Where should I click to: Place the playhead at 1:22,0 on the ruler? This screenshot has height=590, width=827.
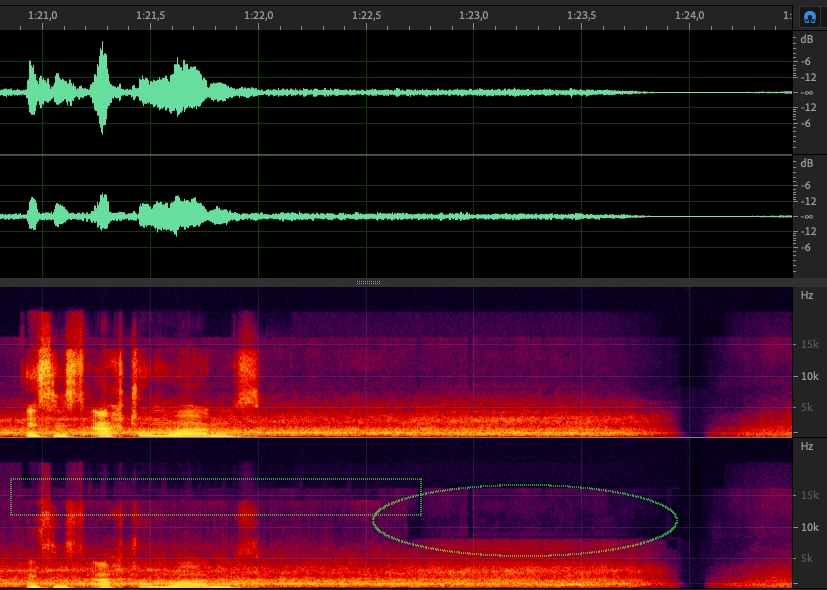258,15
